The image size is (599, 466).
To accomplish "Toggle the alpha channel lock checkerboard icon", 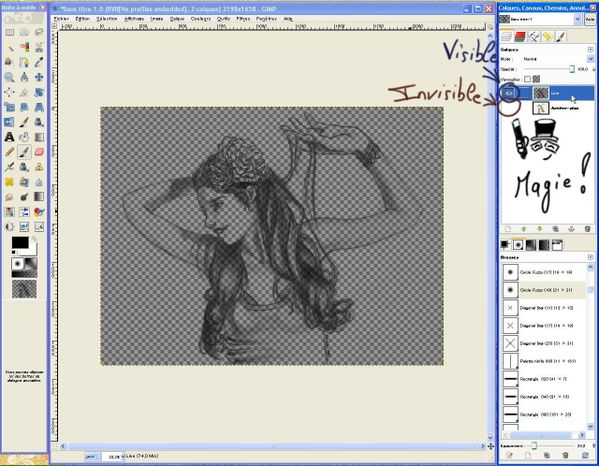I will click(536, 79).
